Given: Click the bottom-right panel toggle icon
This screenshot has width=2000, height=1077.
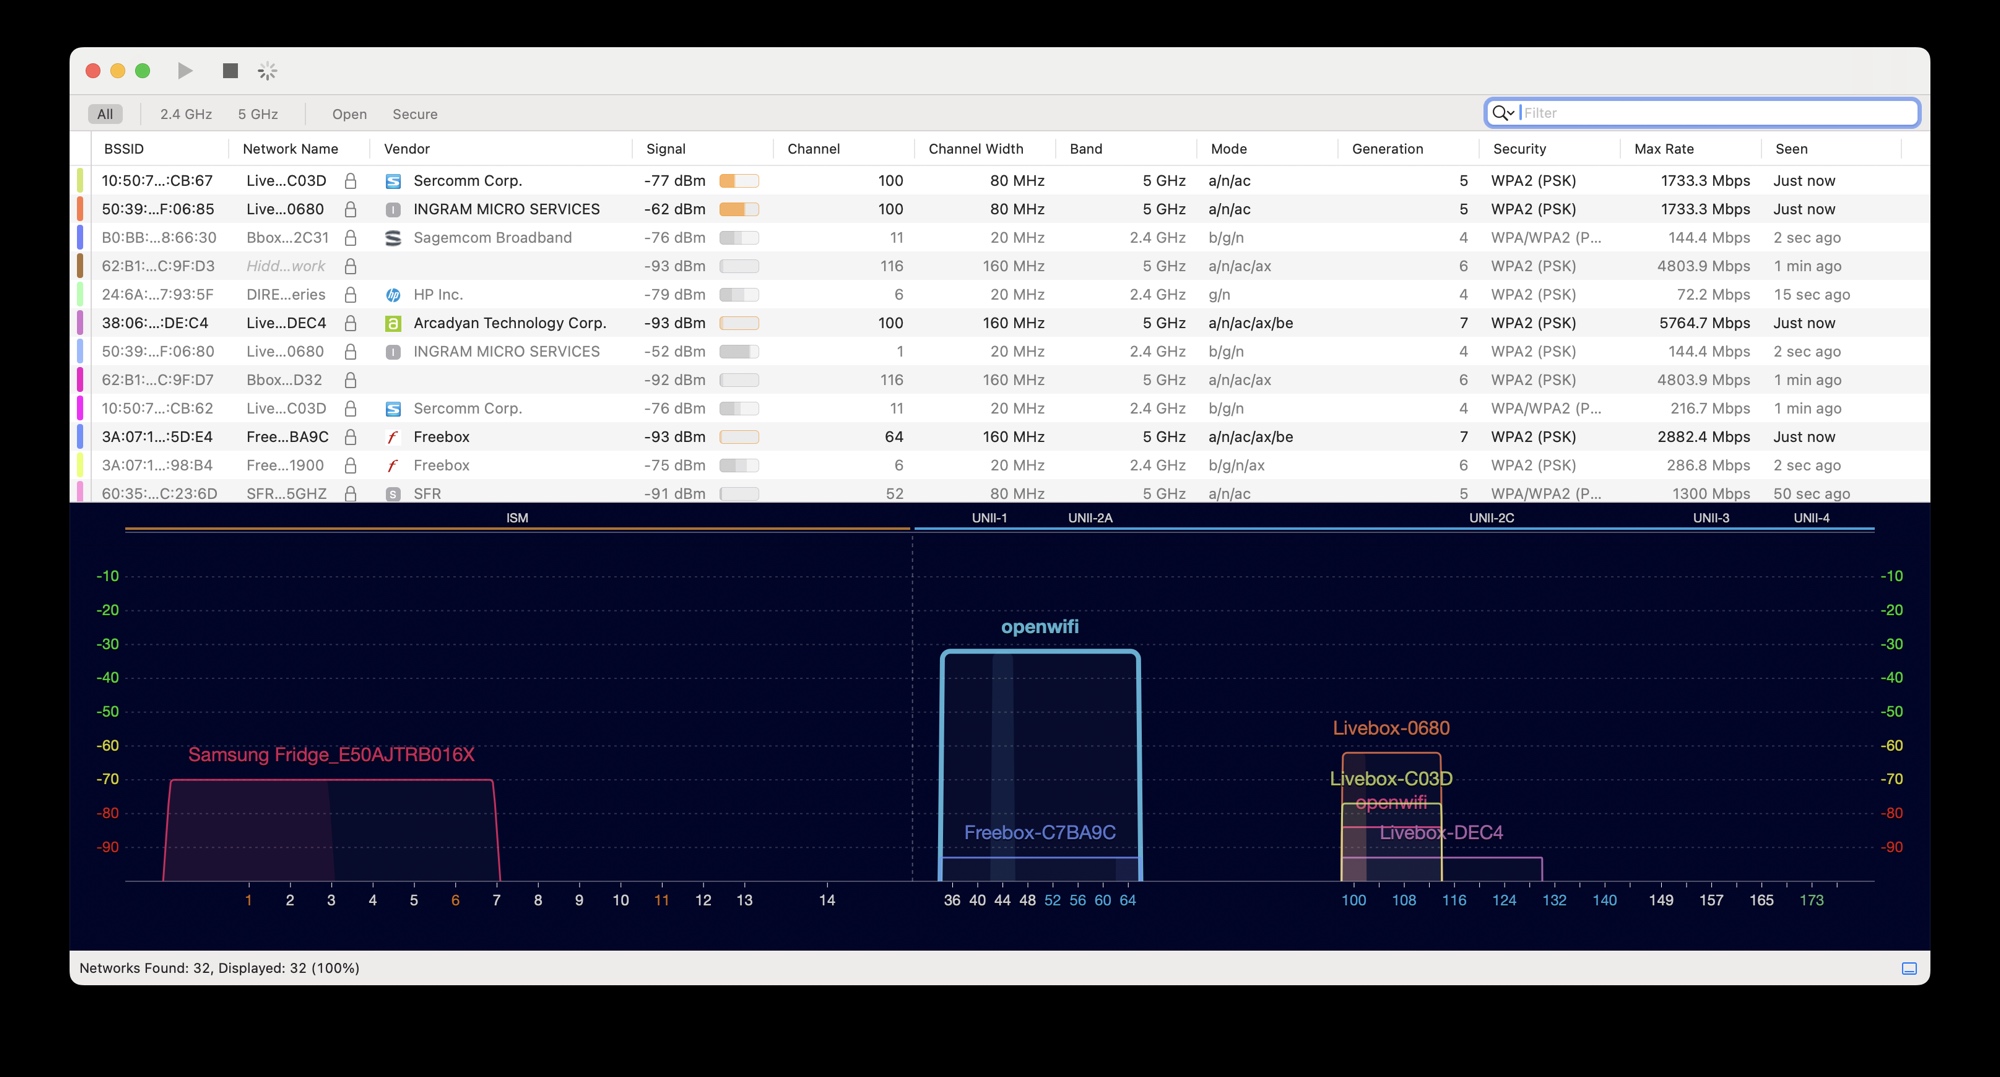Looking at the screenshot, I should (1909, 968).
